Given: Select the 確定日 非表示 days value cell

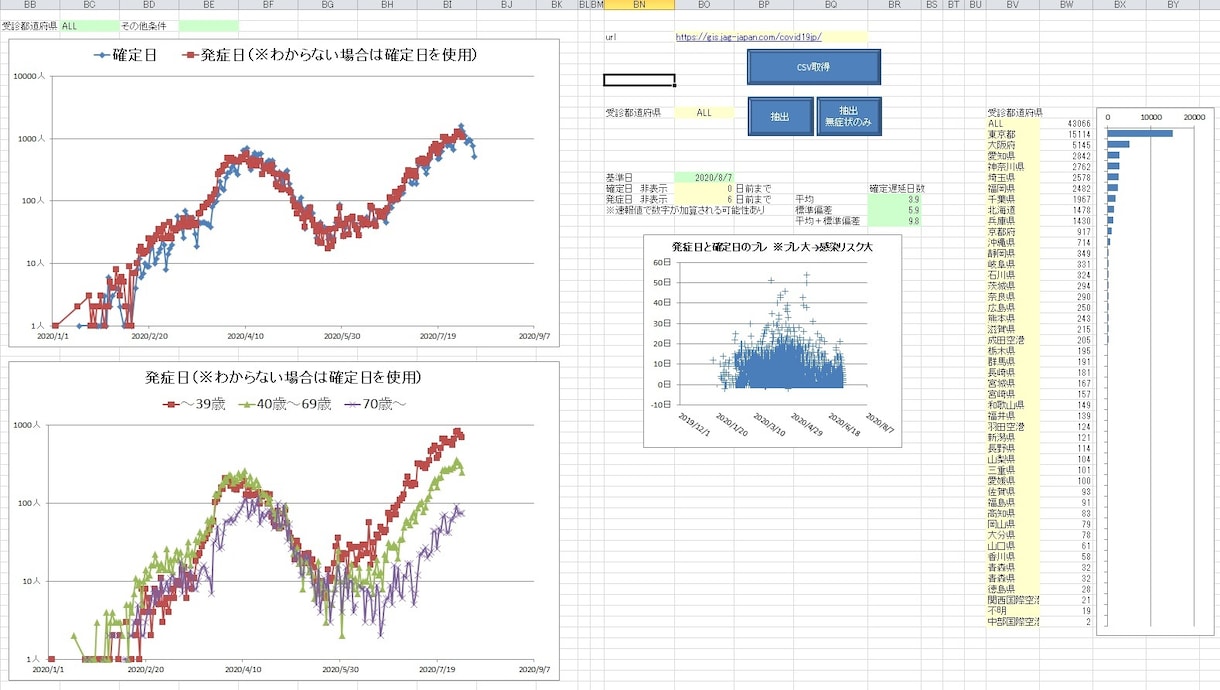Looking at the screenshot, I should [x=704, y=188].
